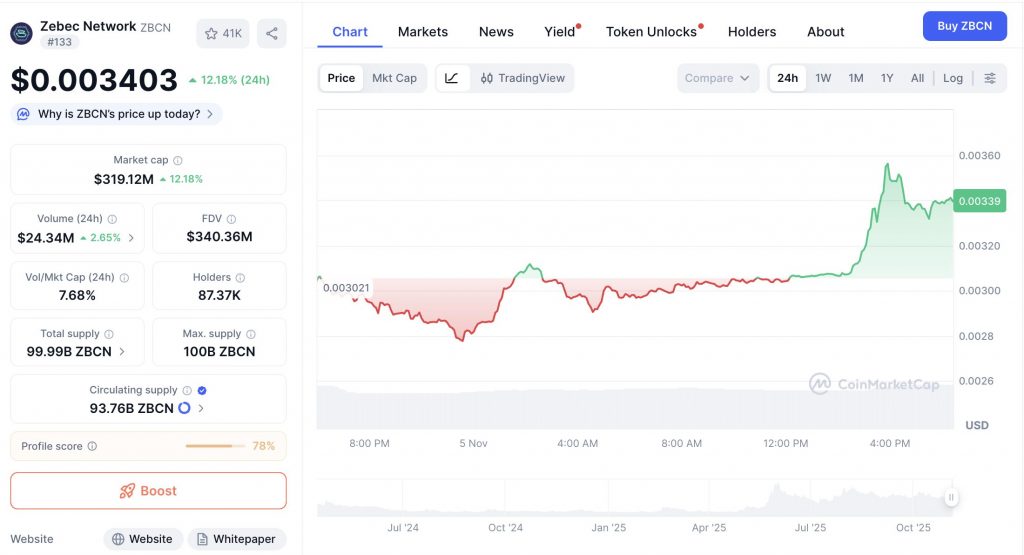Click the Holders info icon
Screen dimensions: 1024x555
240,278
